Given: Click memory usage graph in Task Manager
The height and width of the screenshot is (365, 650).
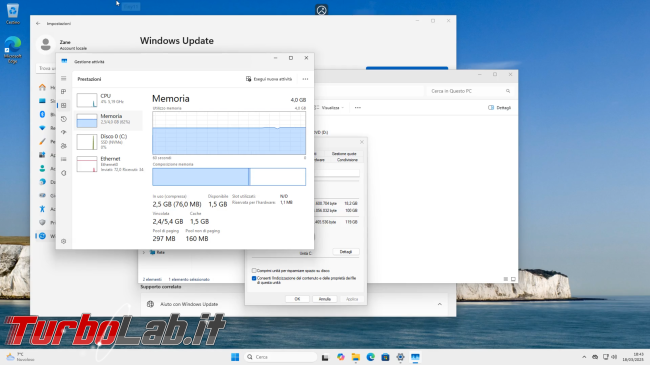Looking at the screenshot, I should 229,133.
